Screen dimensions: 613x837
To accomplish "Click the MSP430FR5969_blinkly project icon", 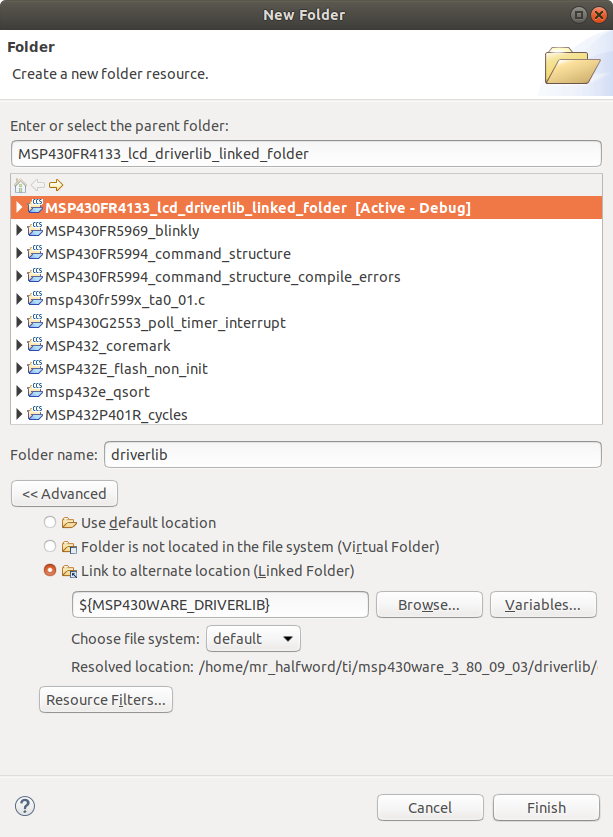I will click(x=35, y=231).
